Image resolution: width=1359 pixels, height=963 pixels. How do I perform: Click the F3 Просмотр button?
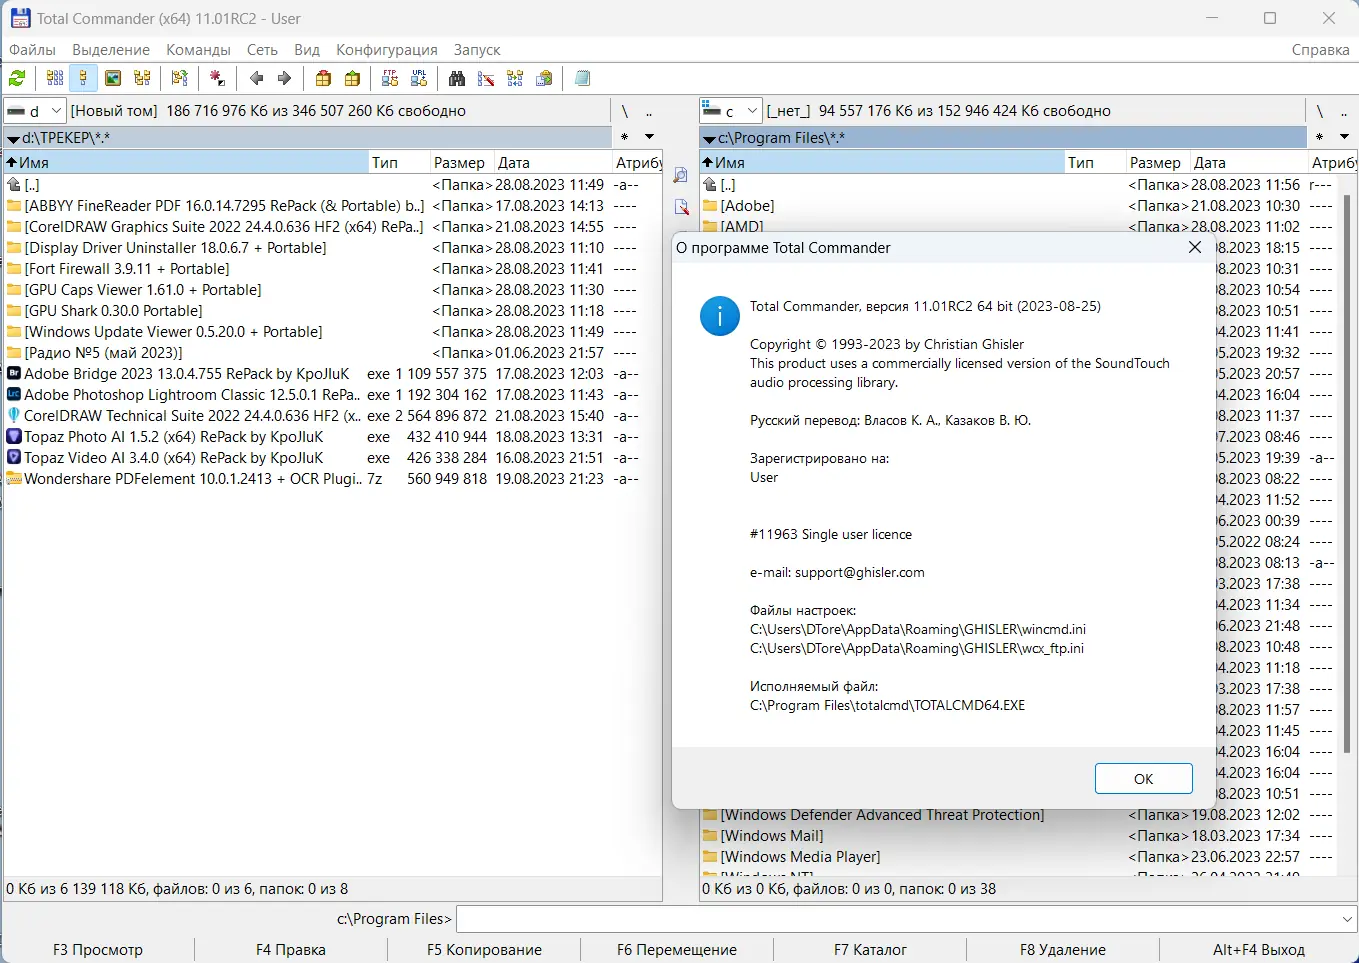click(x=98, y=950)
